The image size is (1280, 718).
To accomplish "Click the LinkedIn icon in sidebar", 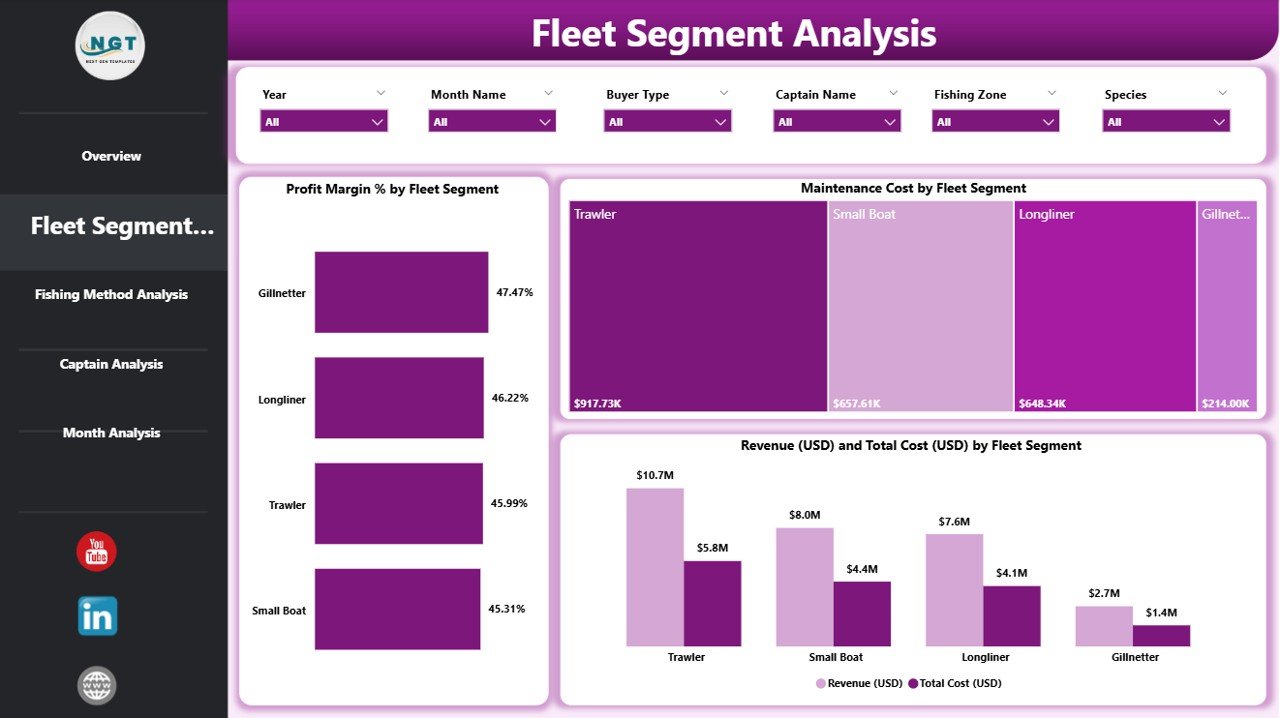I will click(96, 617).
